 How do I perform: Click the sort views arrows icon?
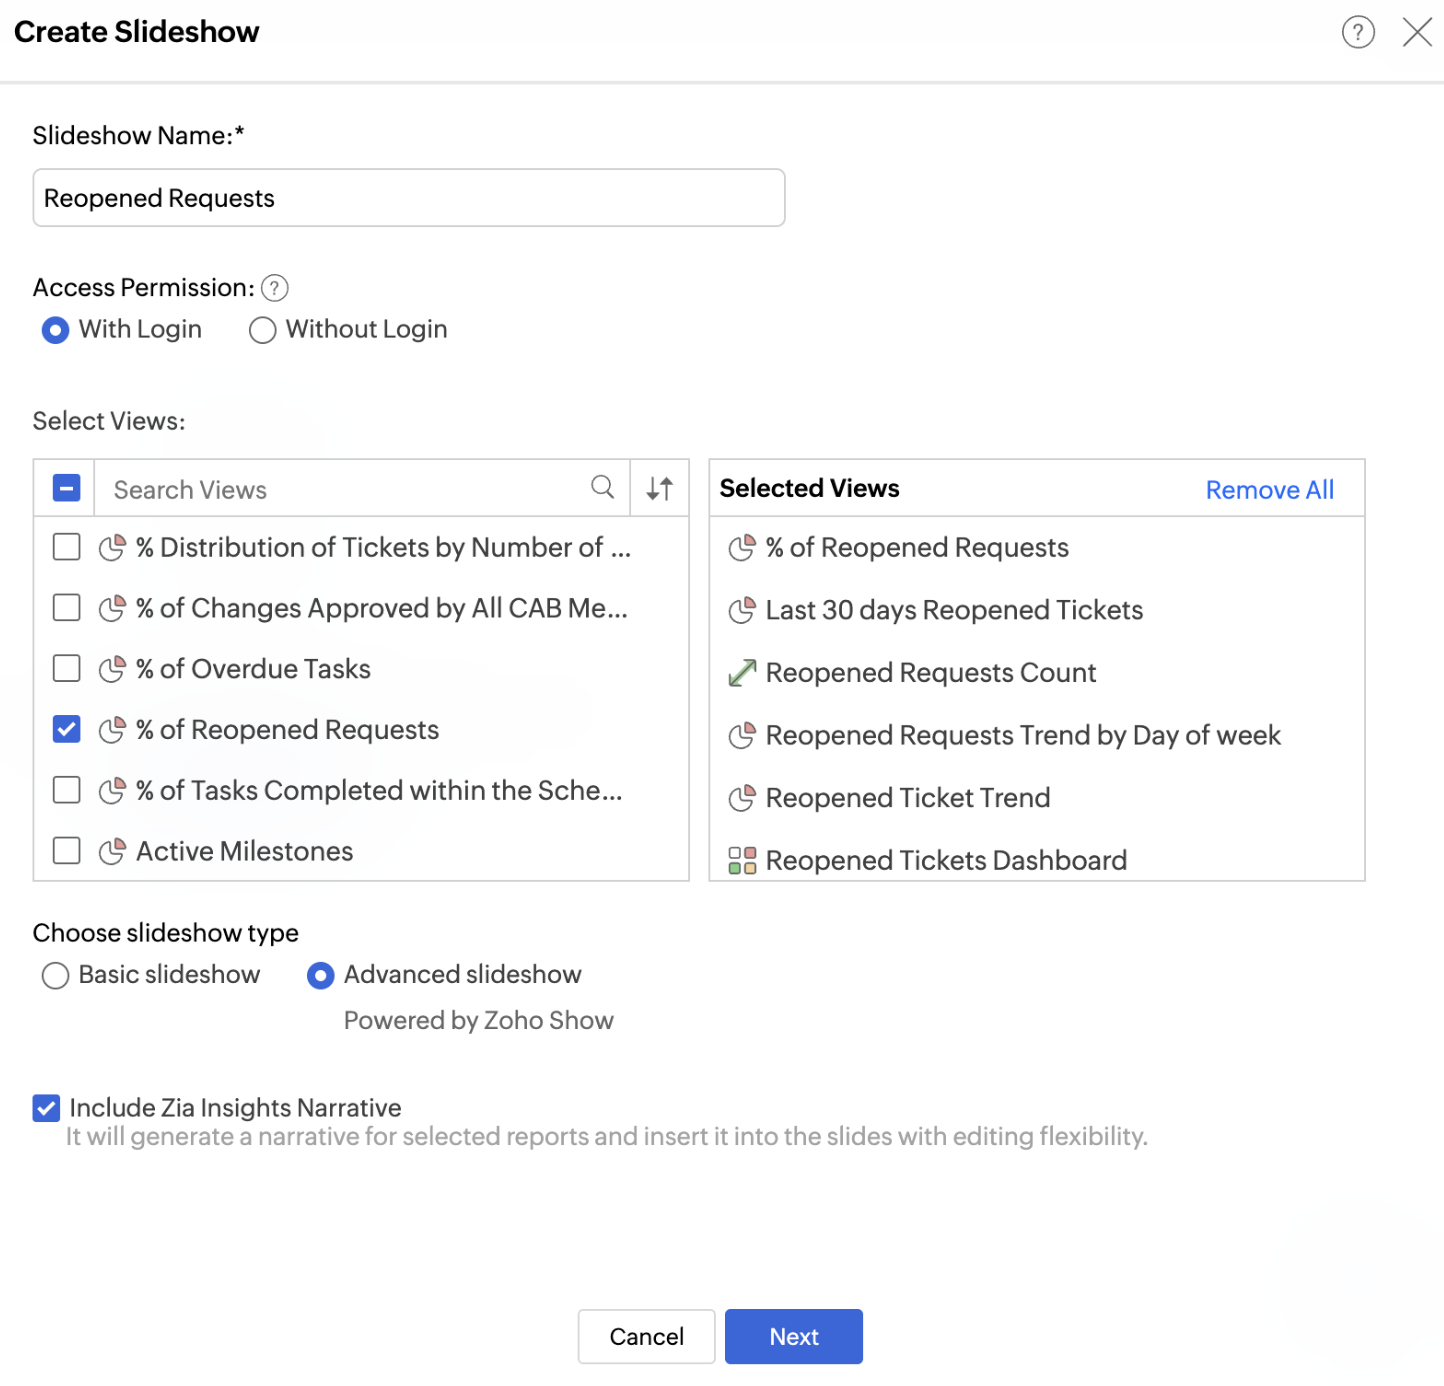[660, 488]
